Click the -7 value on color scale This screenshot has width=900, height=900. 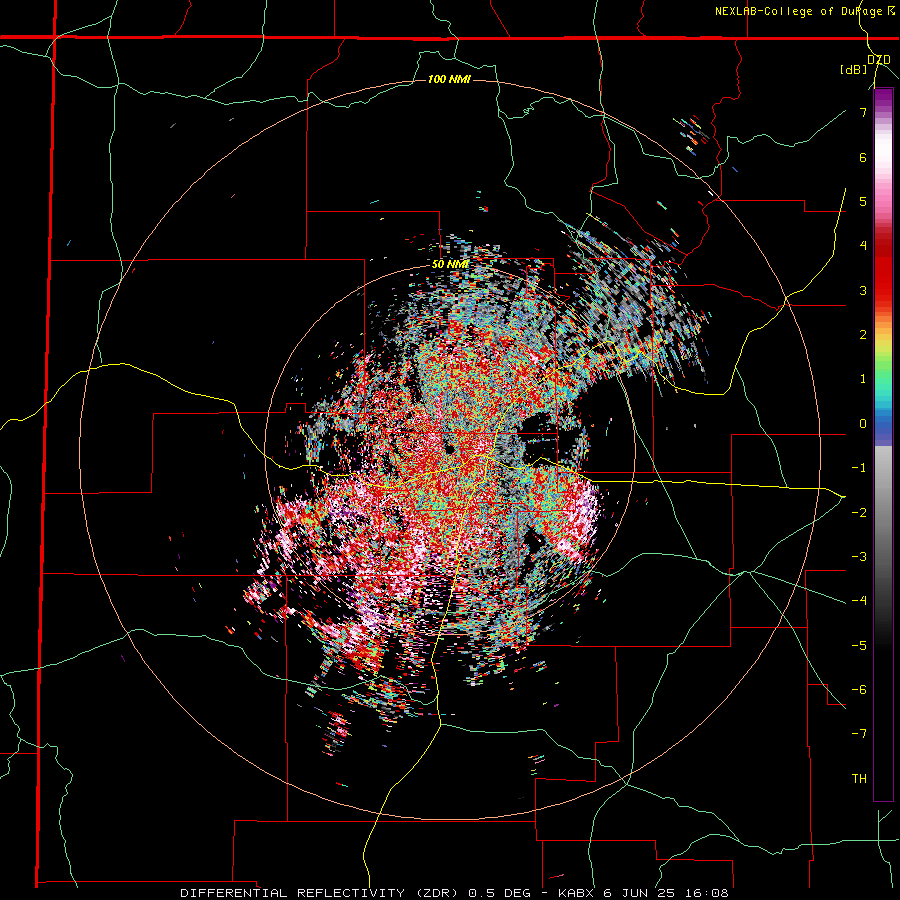click(859, 734)
